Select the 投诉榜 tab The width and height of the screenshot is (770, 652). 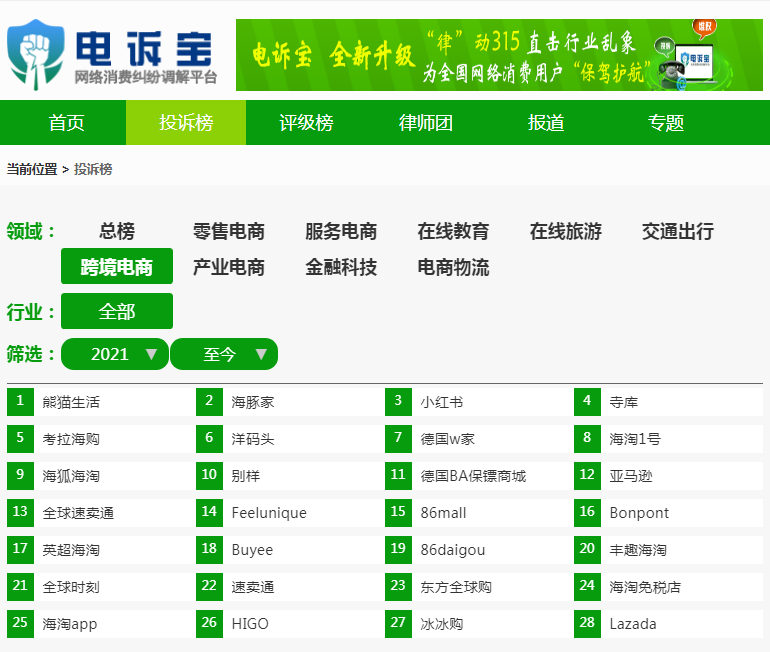[186, 123]
